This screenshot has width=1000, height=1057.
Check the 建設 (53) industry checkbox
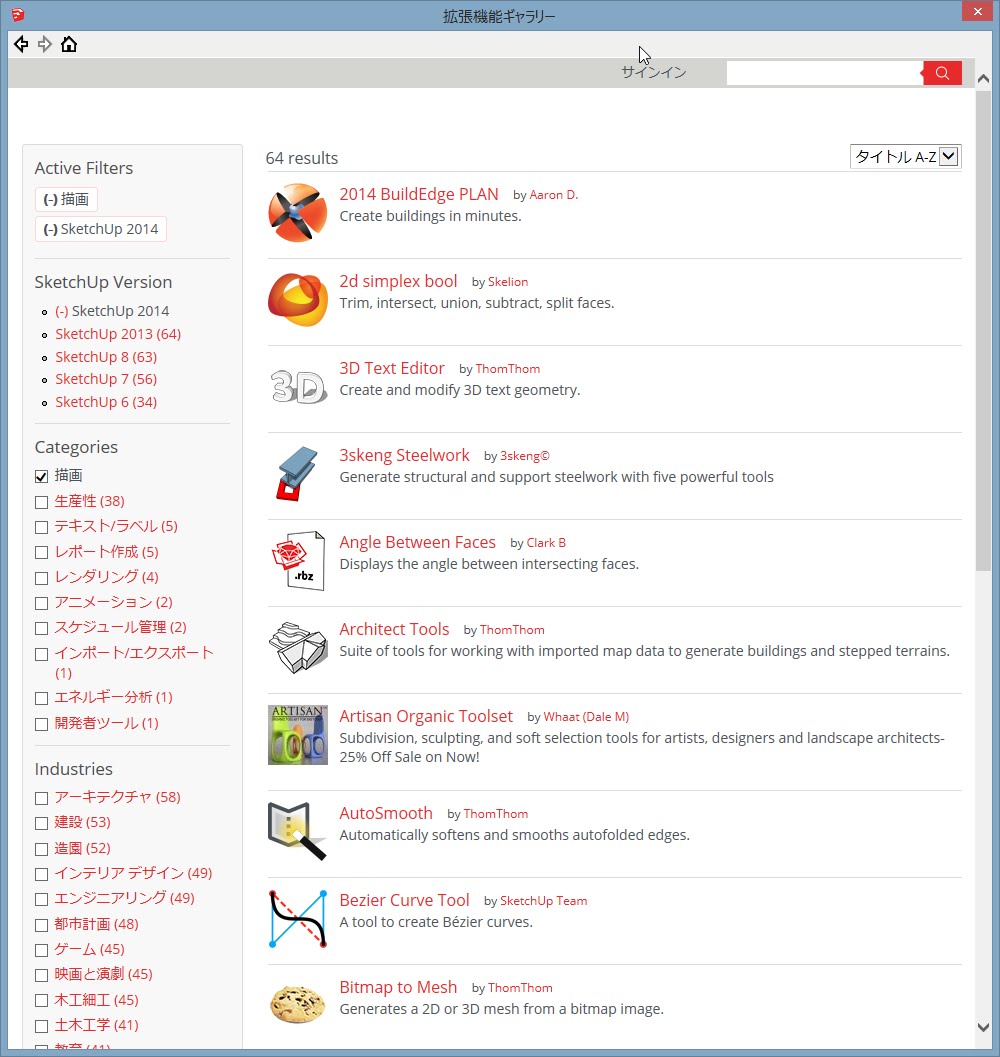42,823
